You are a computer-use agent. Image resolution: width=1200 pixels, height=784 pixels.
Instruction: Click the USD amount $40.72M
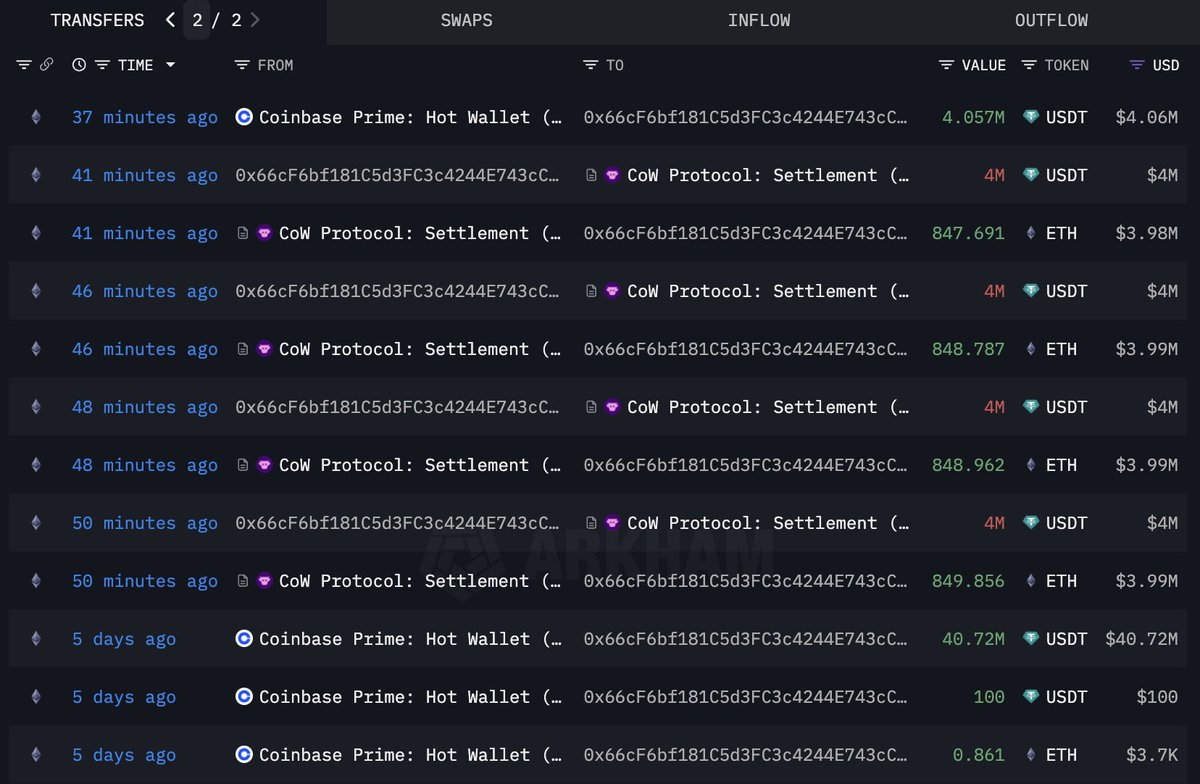click(x=1142, y=639)
